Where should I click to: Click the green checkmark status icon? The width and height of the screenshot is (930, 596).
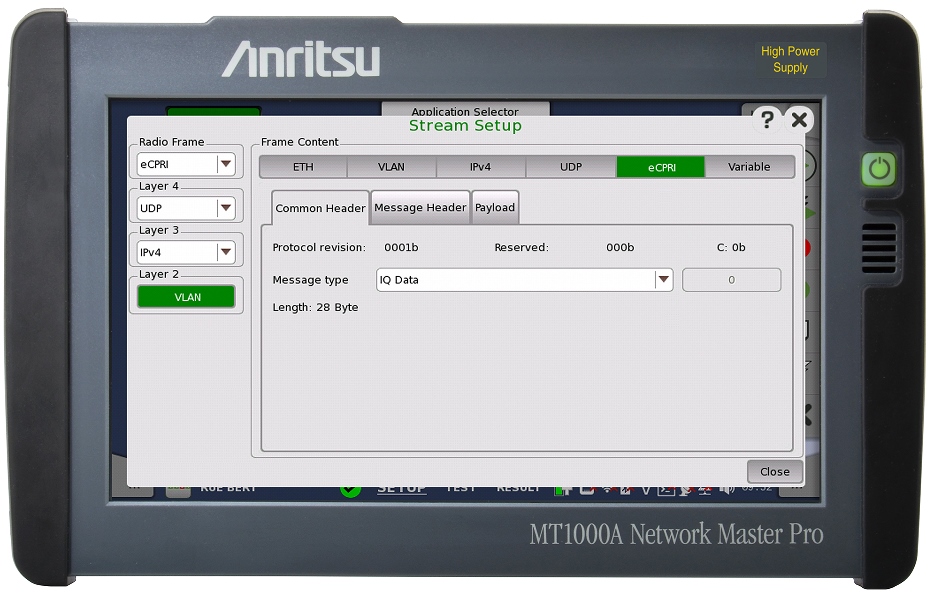(350, 489)
